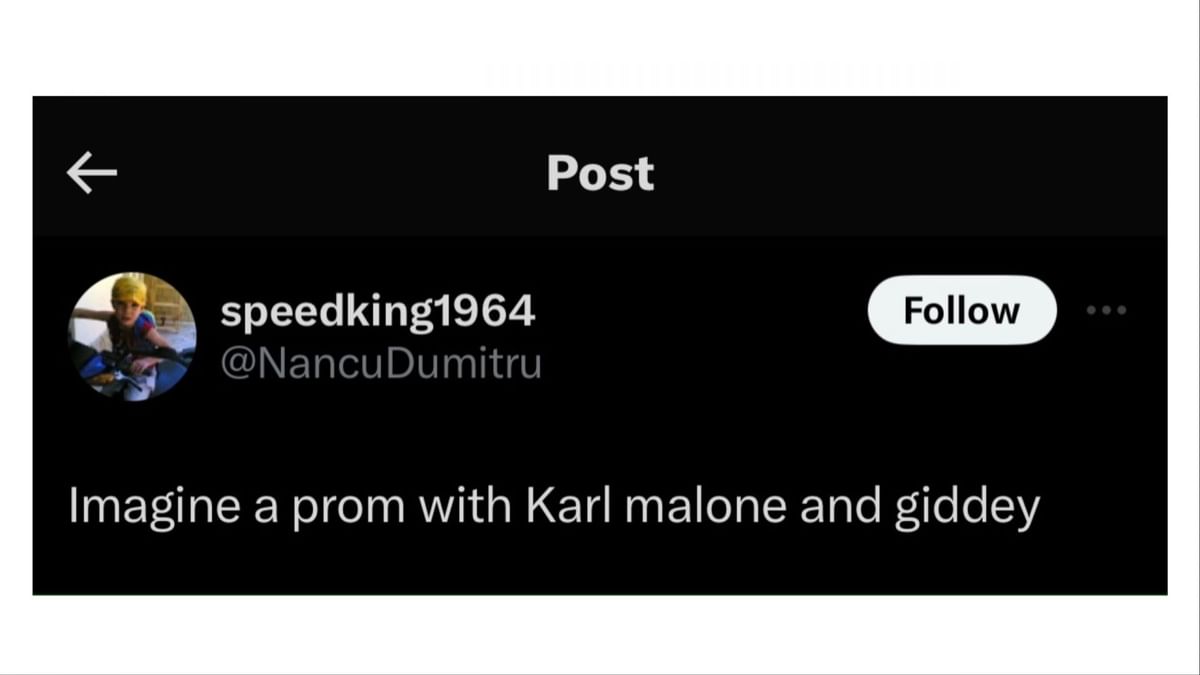
Task: Follow the speedking1964 account
Action: (x=961, y=310)
